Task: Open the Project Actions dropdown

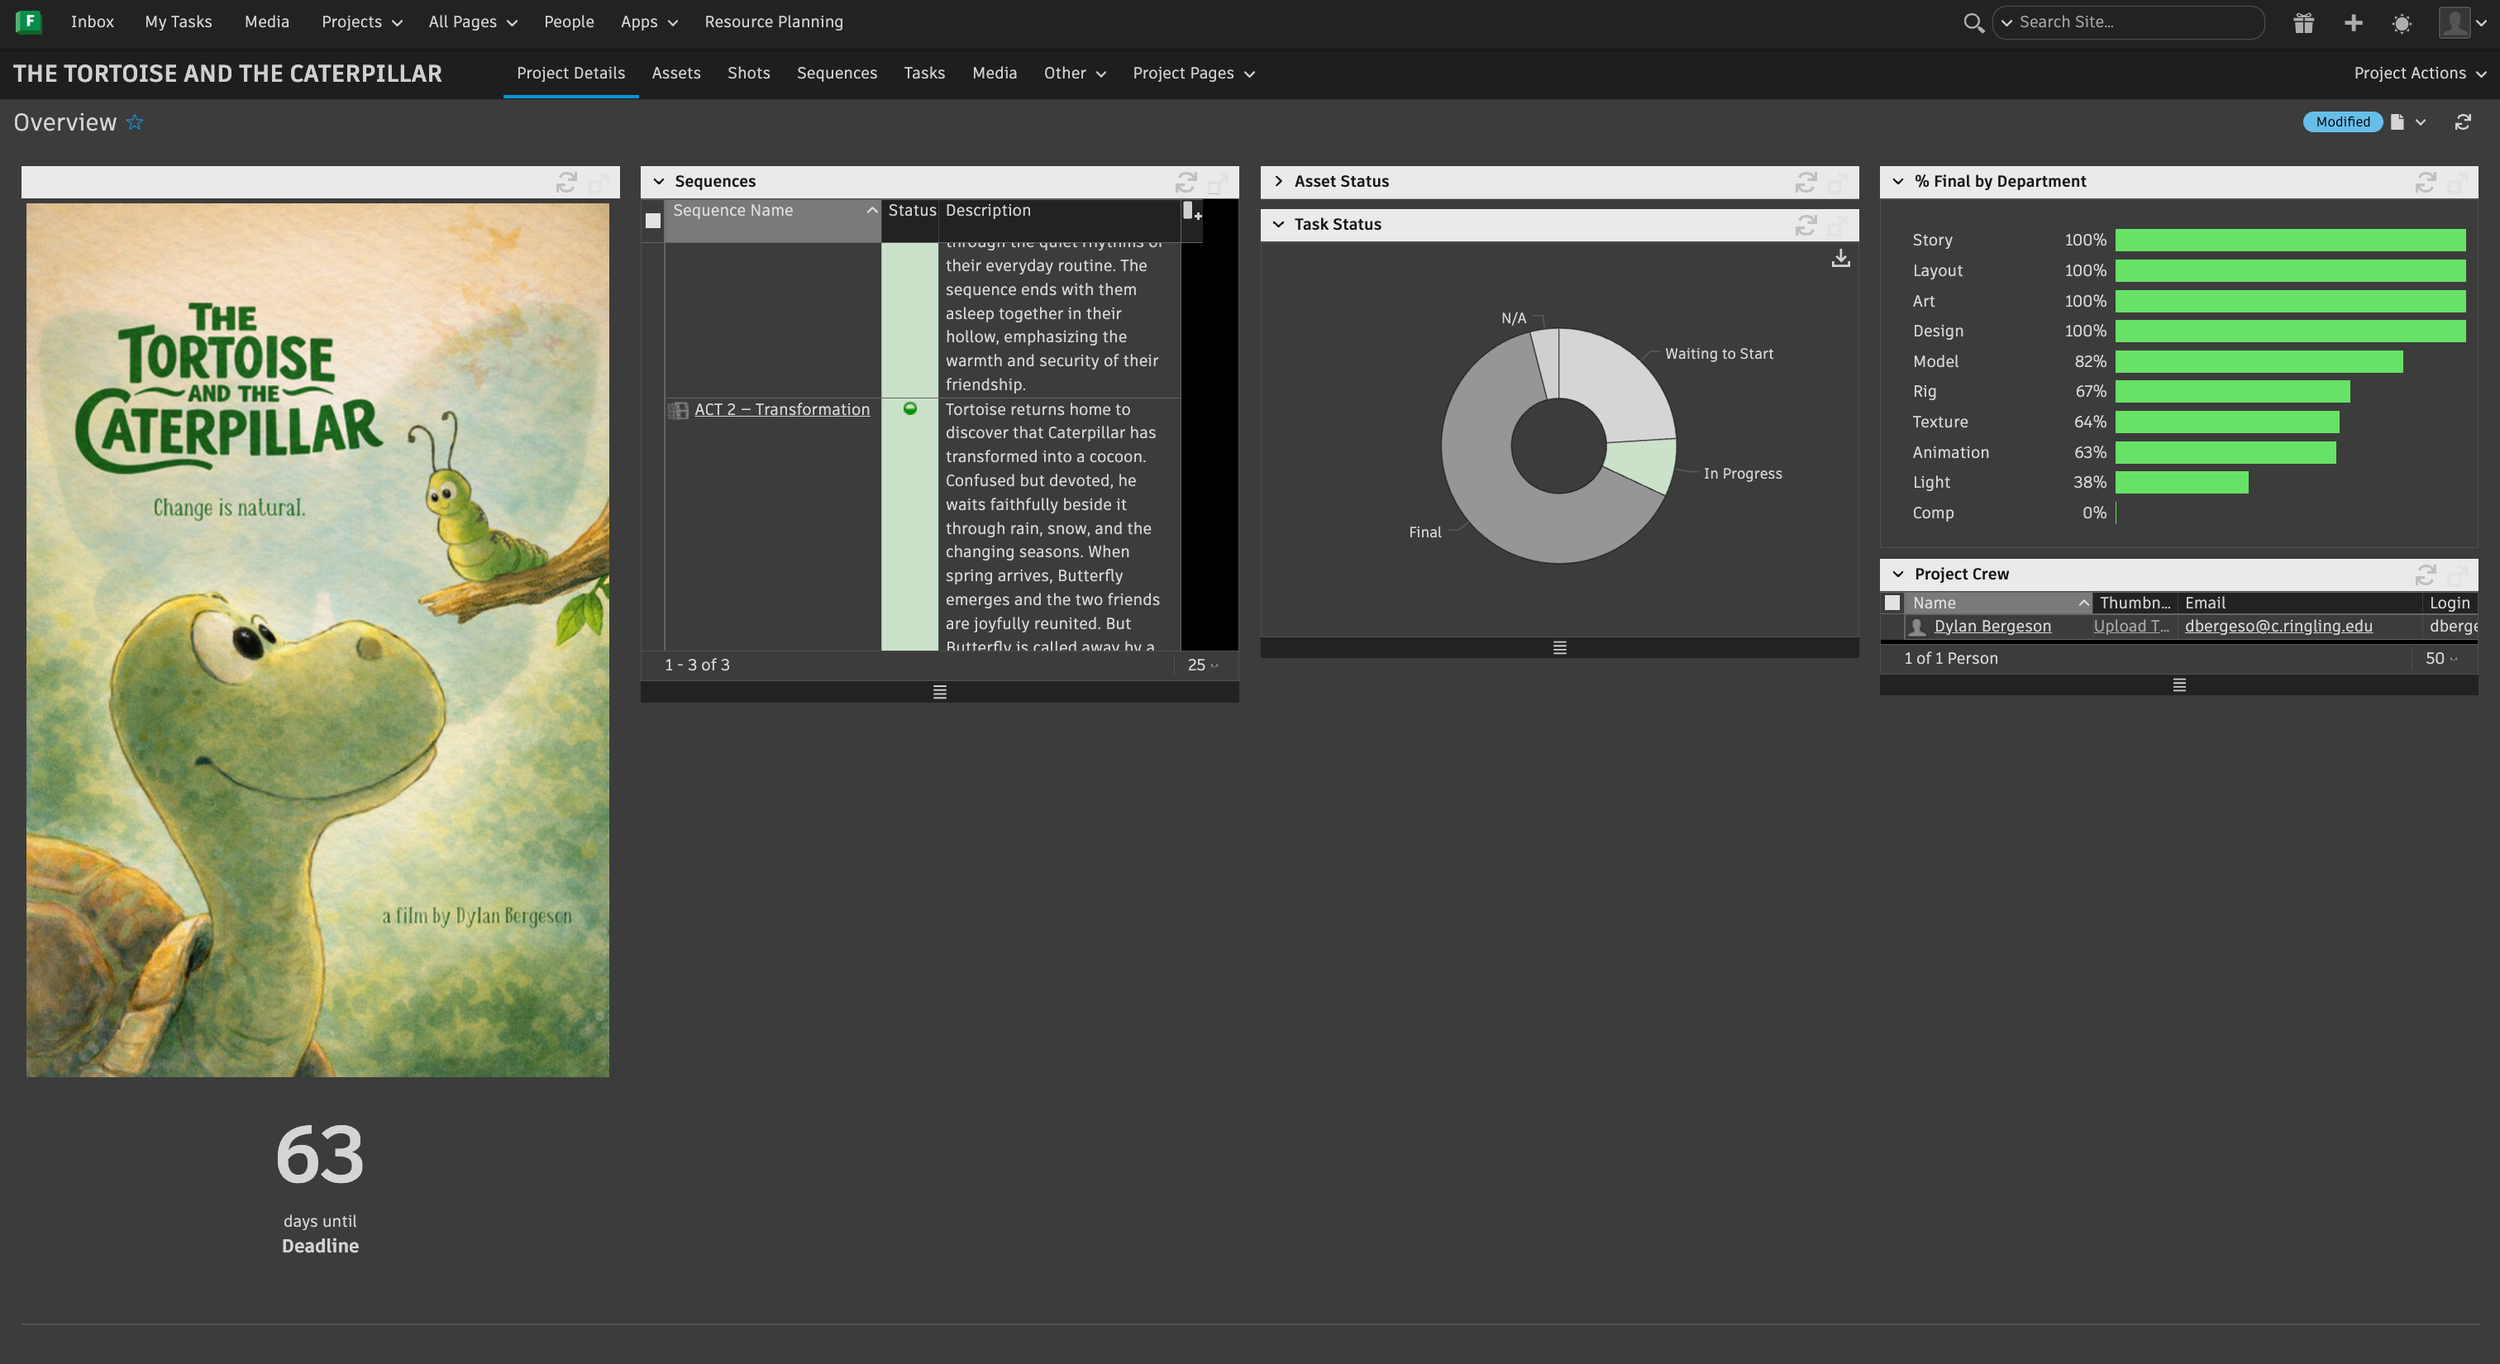Action: click(2419, 74)
